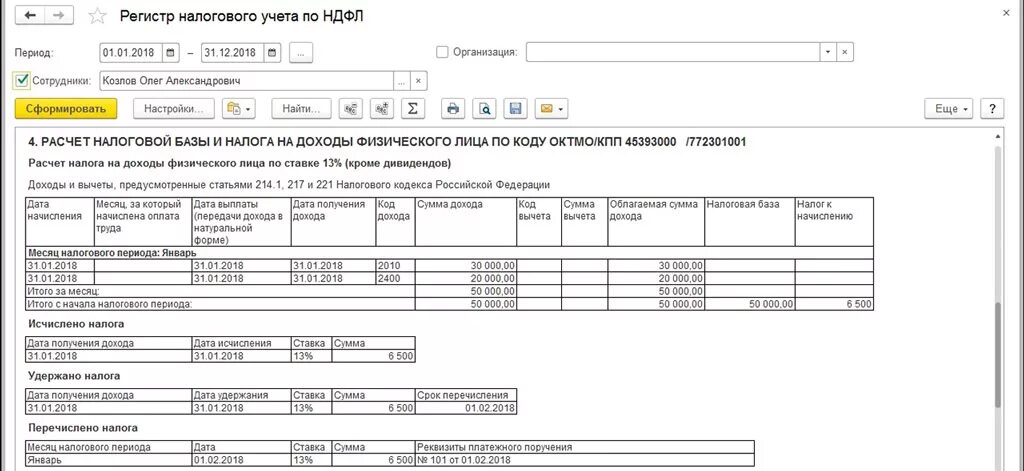Select income code cell 2400

(395, 278)
